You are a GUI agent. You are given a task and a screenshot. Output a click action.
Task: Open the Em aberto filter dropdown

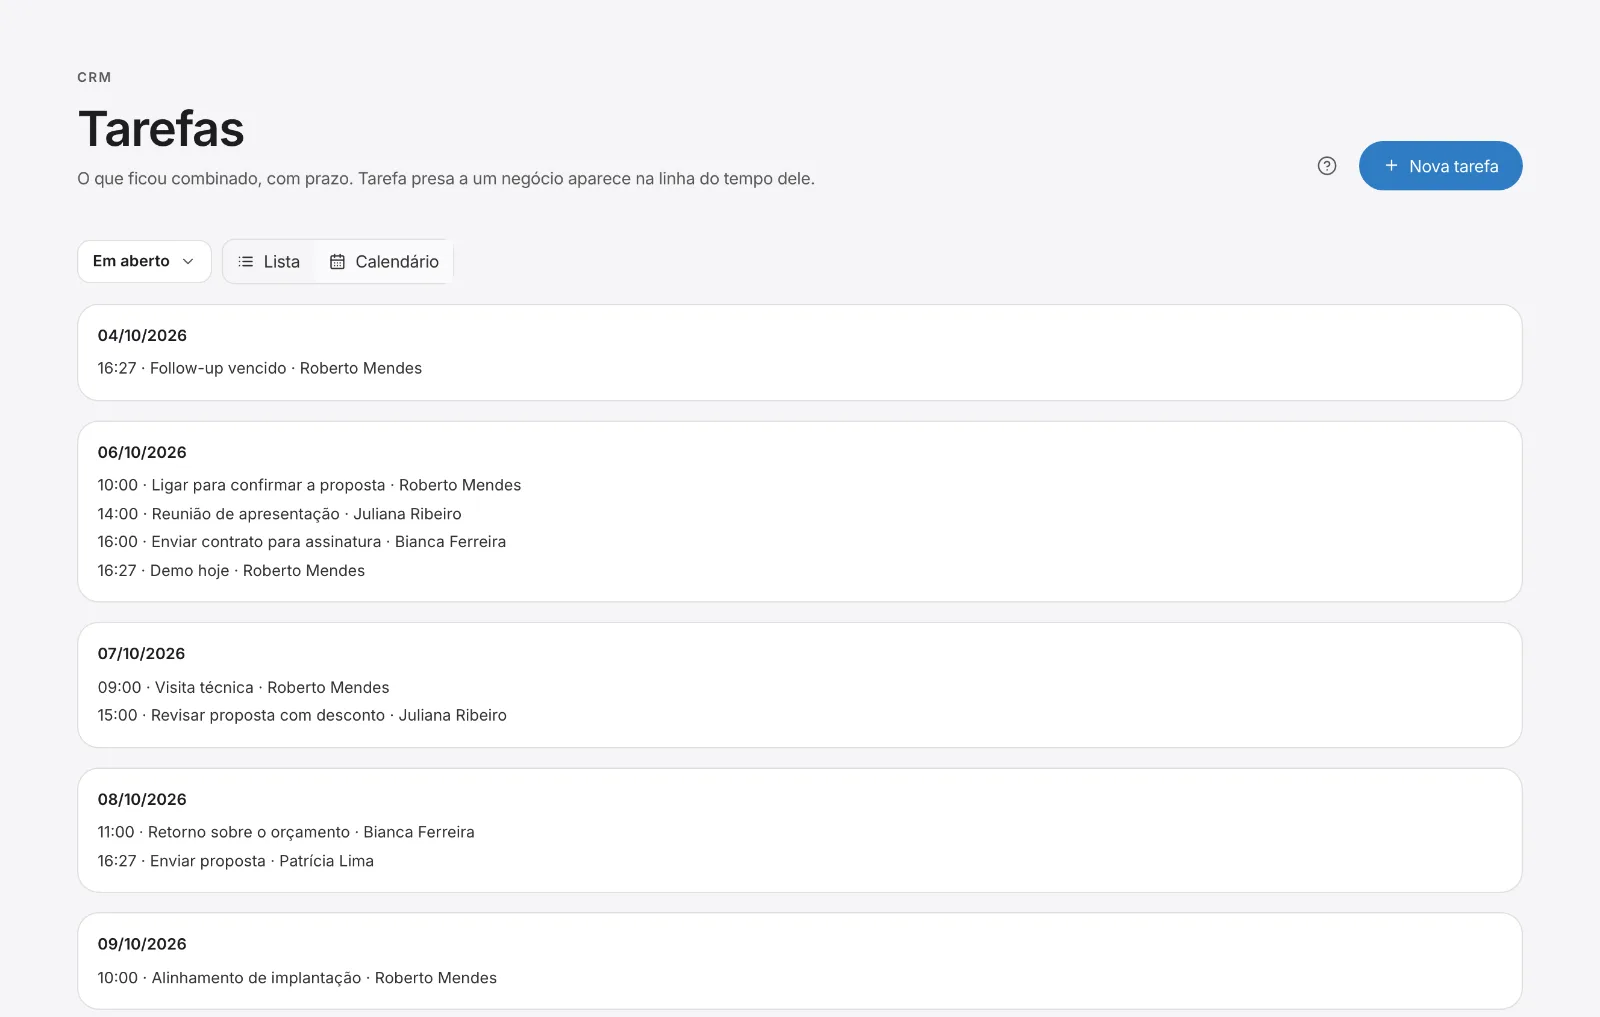tap(144, 261)
